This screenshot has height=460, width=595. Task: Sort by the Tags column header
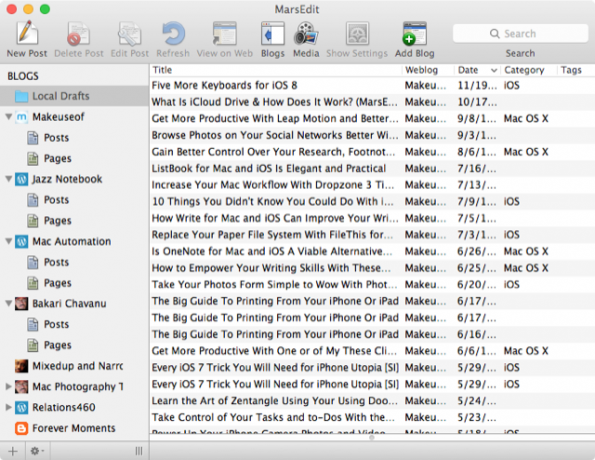coord(576,70)
